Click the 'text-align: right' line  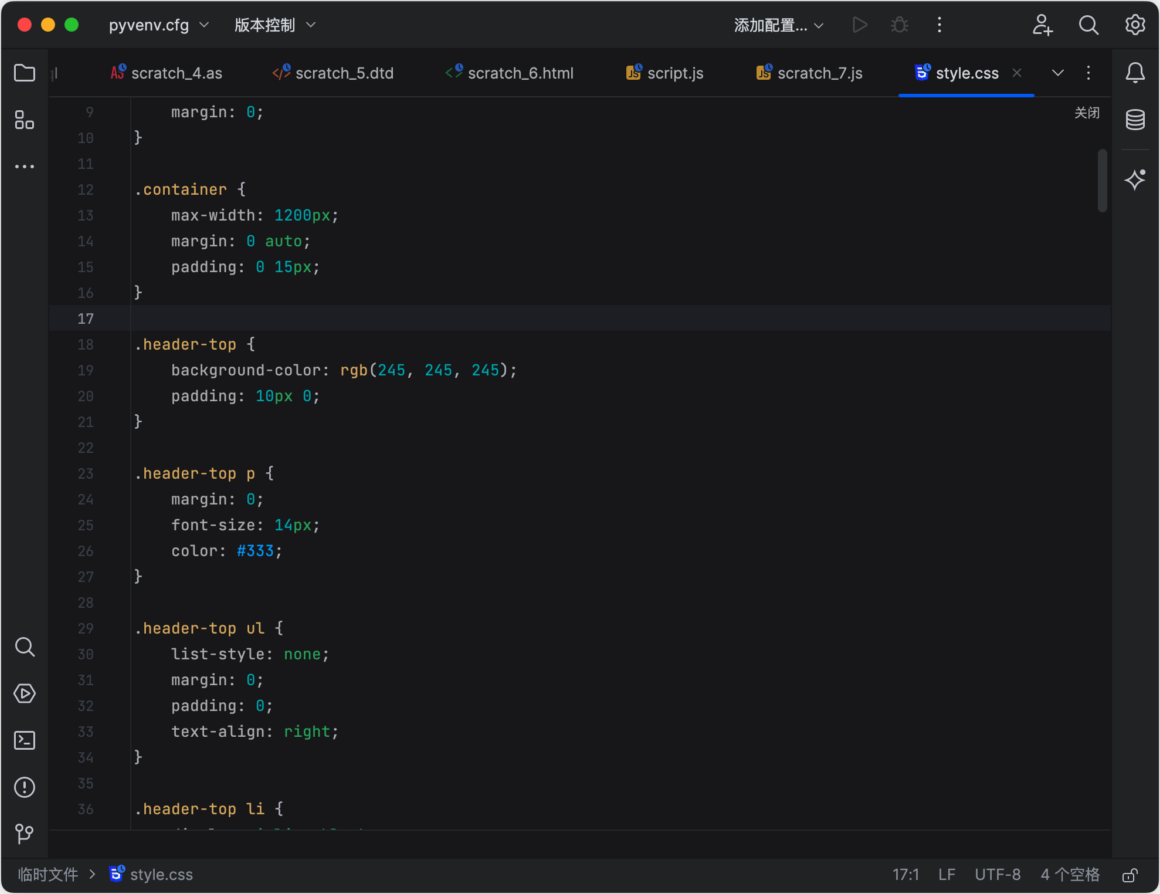pyautogui.click(x=254, y=732)
